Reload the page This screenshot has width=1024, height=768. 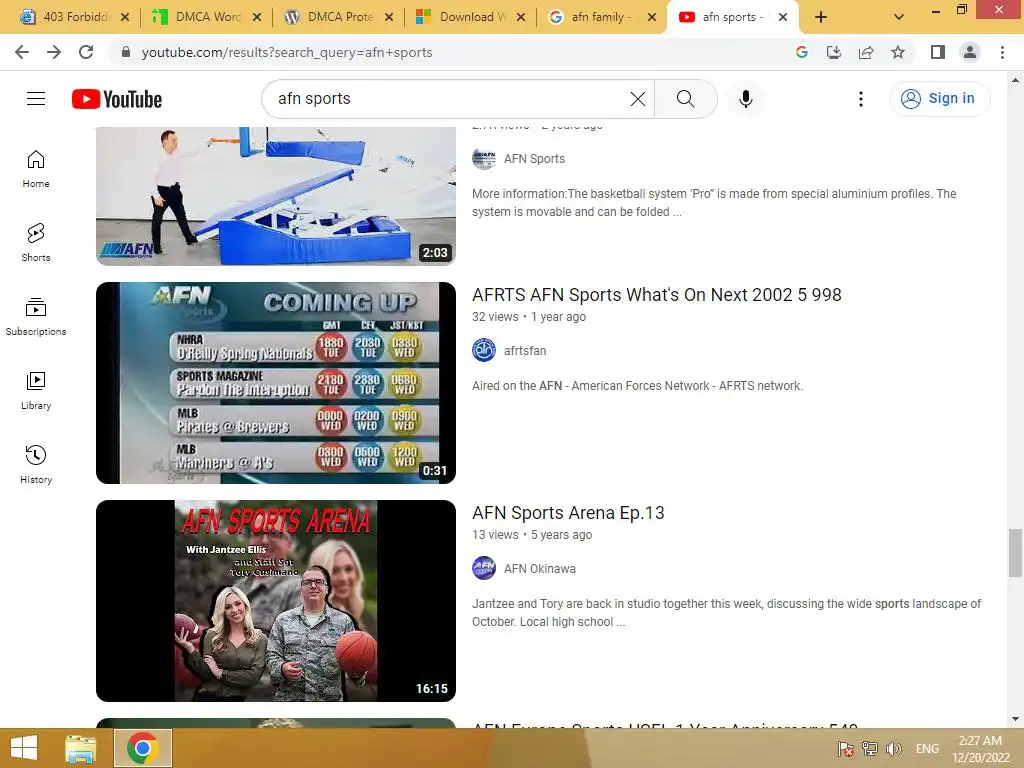click(86, 52)
